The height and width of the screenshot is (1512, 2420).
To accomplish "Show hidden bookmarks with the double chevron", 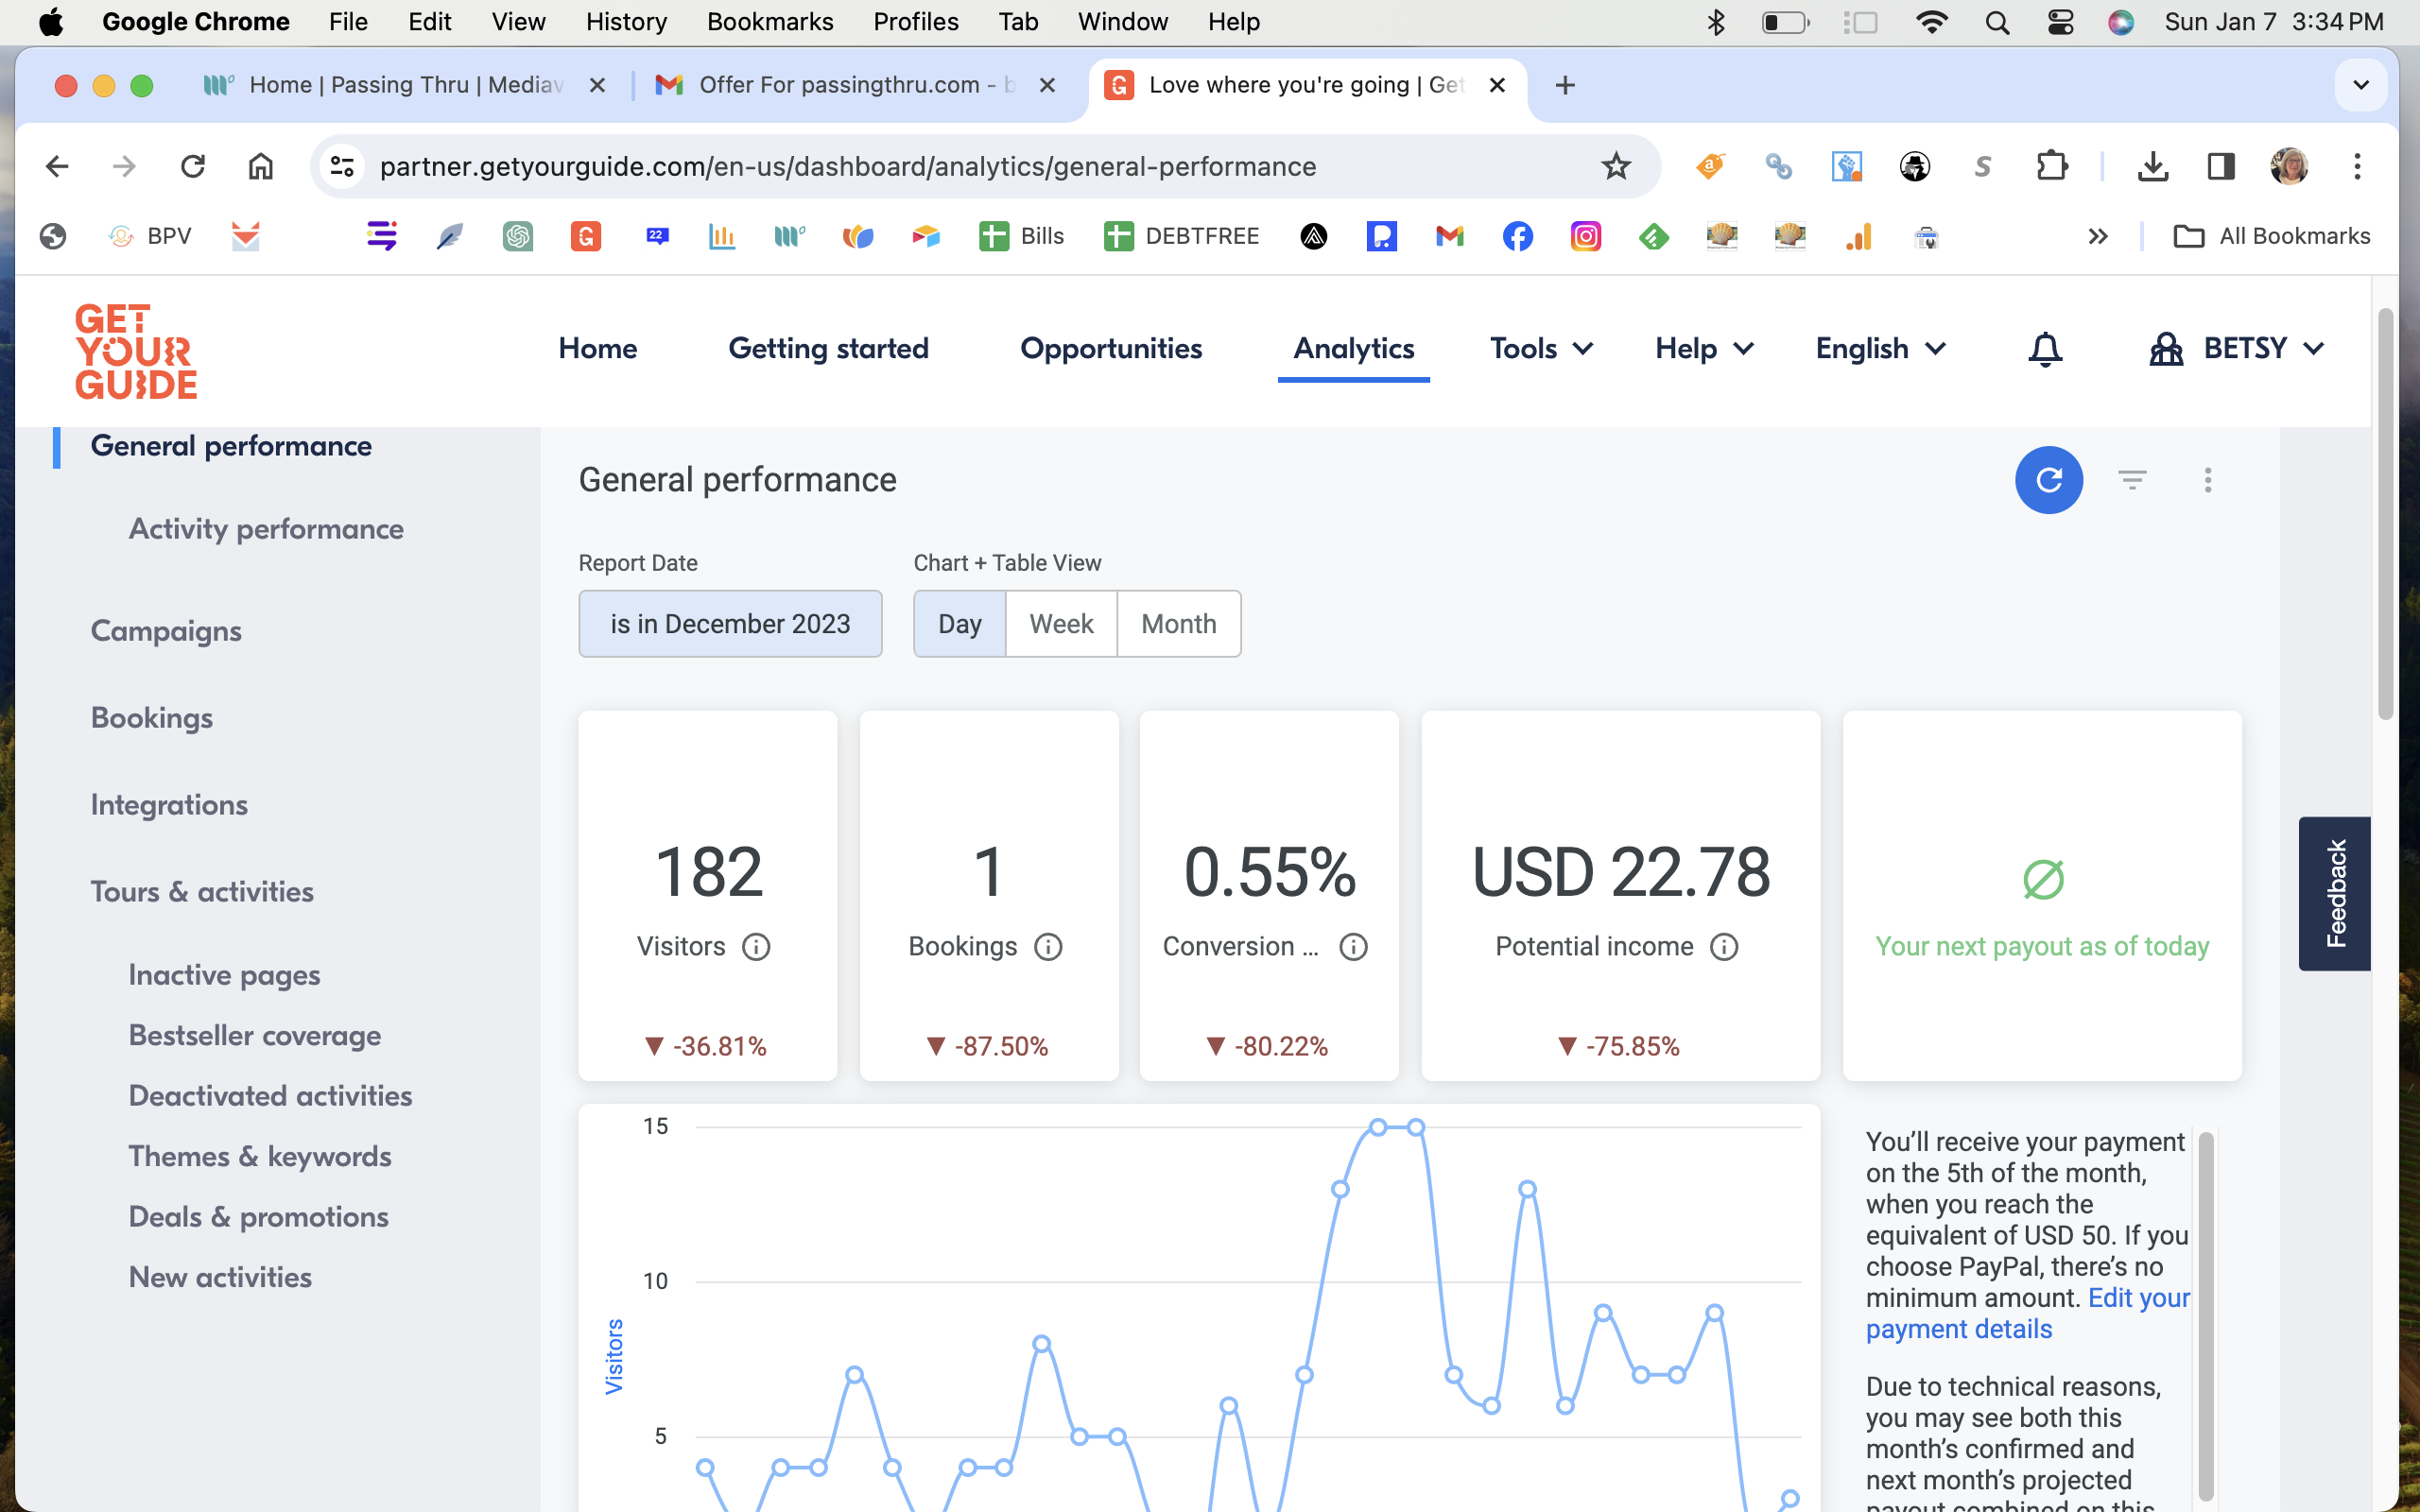I will [x=2097, y=236].
